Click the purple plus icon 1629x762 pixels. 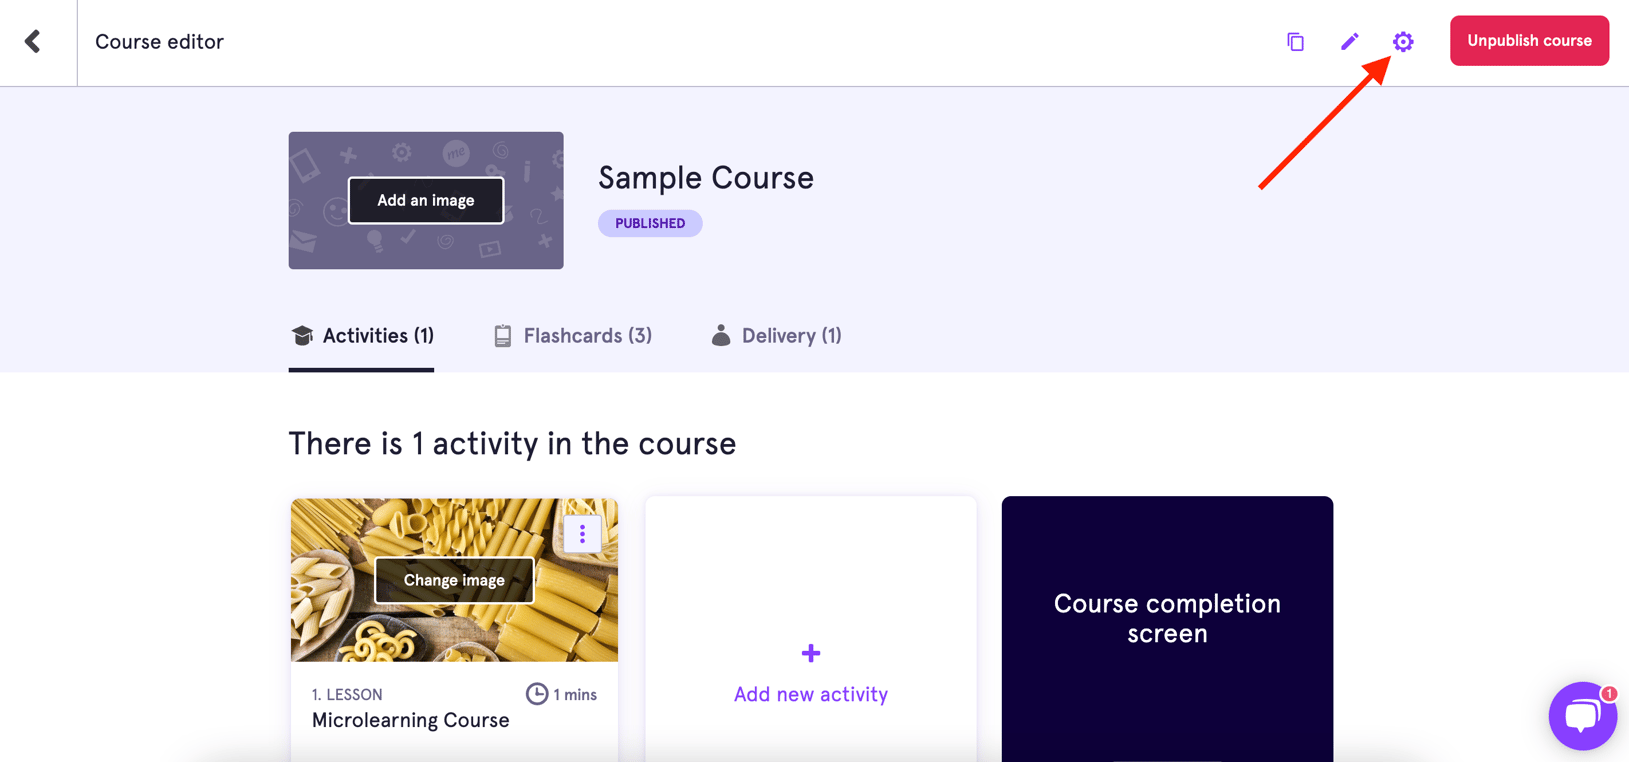(811, 653)
